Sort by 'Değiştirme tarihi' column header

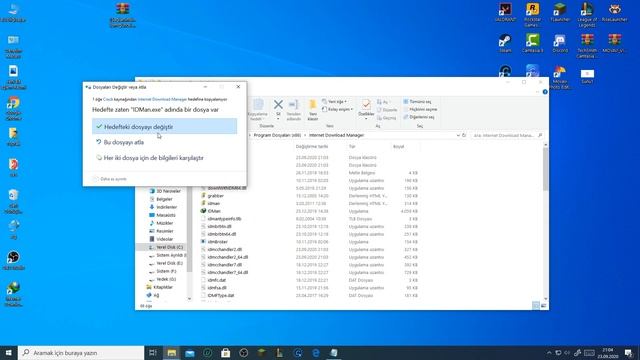[312, 147]
